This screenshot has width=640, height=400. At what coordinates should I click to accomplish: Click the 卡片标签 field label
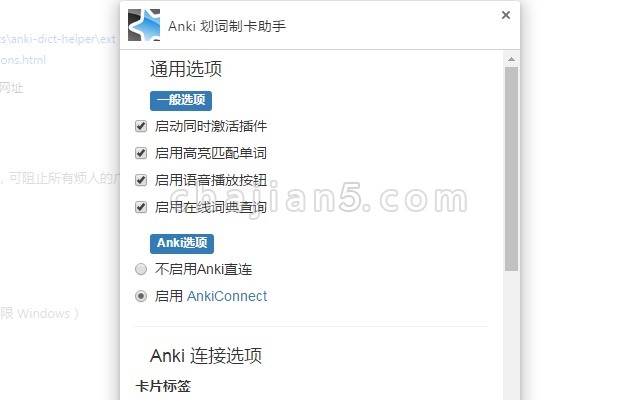(x=163, y=386)
